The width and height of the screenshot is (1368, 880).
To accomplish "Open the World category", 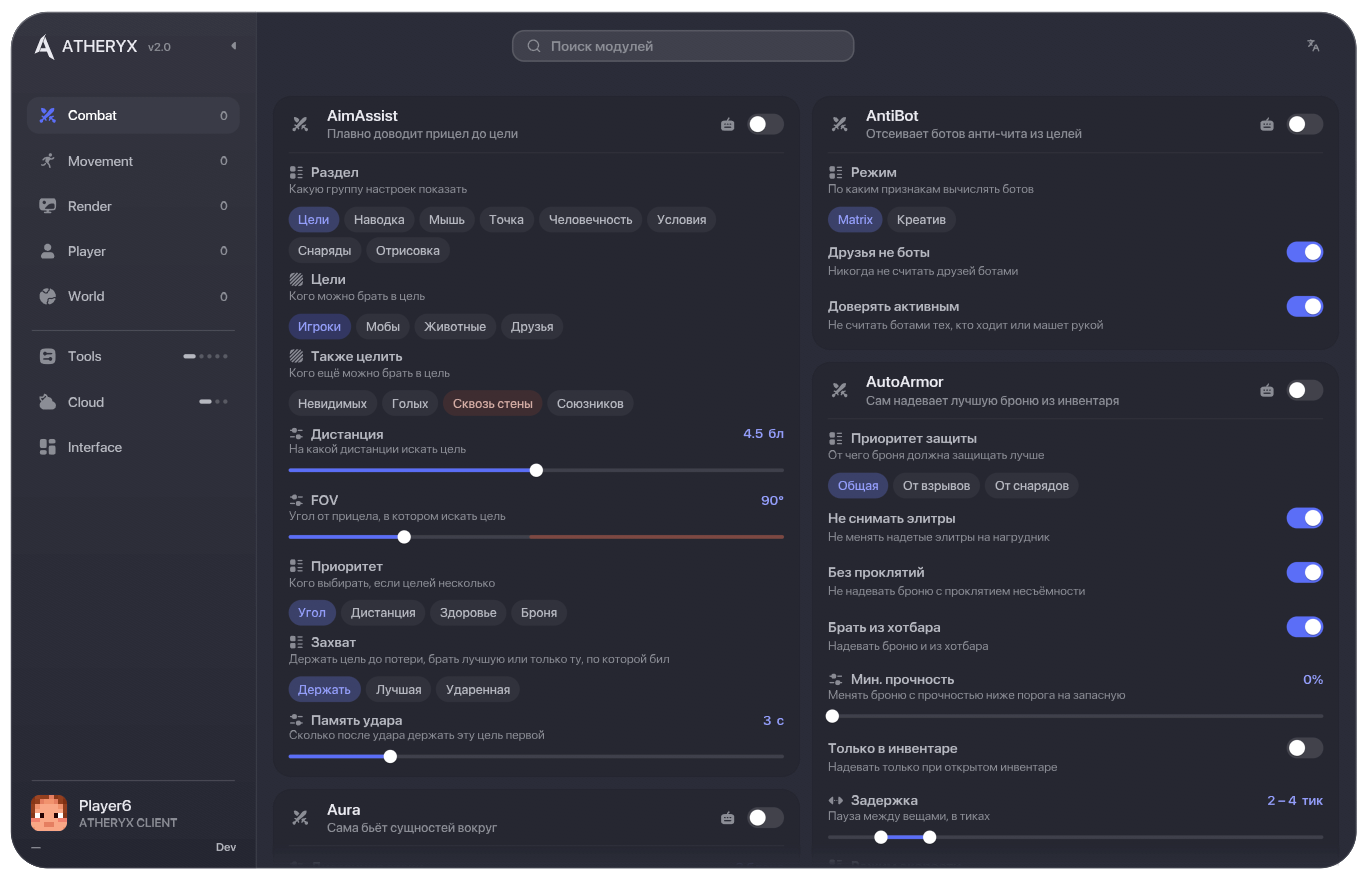I will pos(133,296).
